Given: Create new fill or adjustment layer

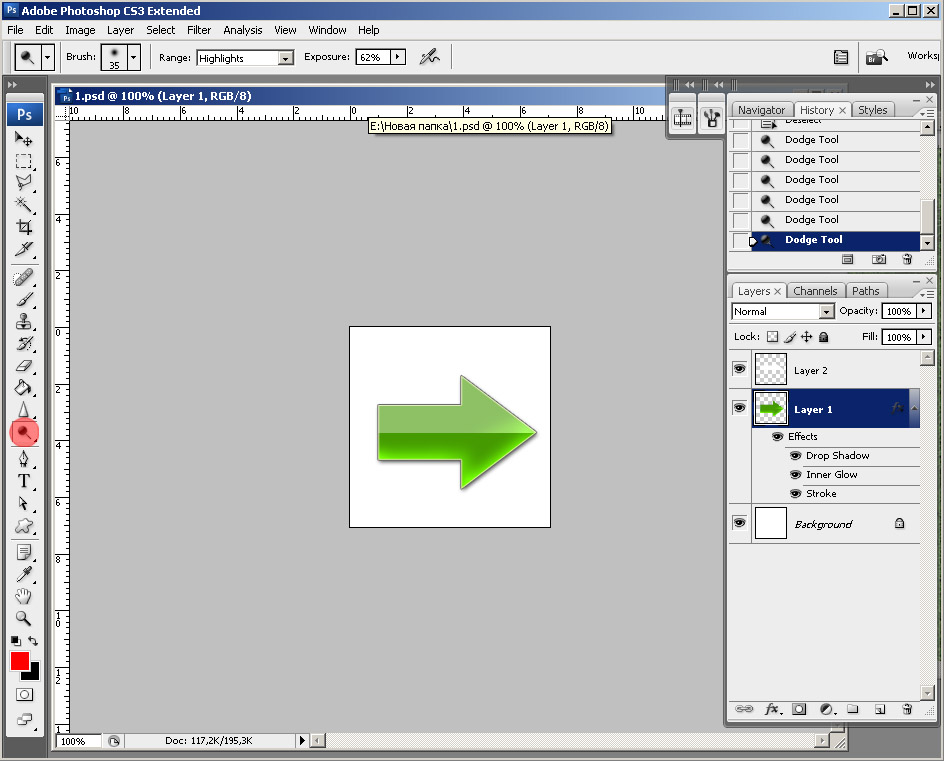Looking at the screenshot, I should (x=827, y=709).
